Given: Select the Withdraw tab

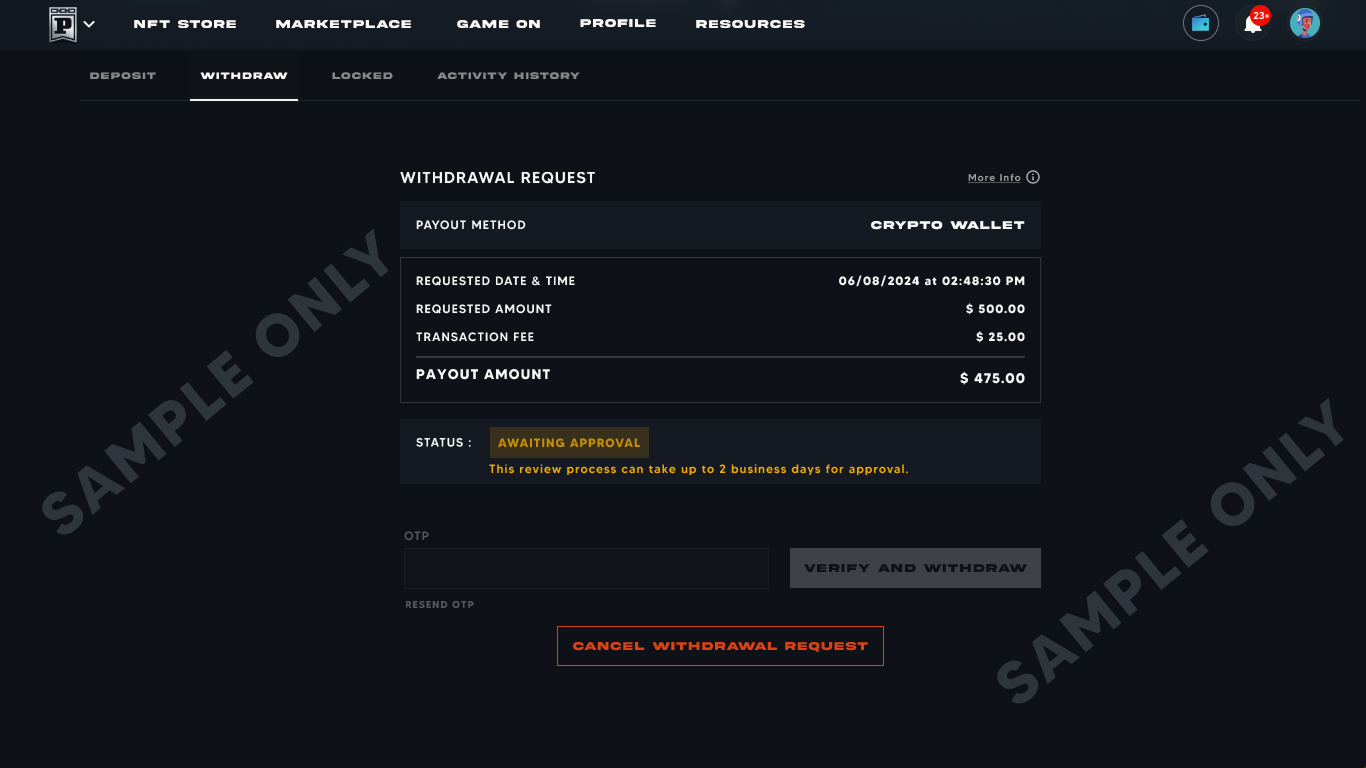Looking at the screenshot, I should tap(244, 76).
